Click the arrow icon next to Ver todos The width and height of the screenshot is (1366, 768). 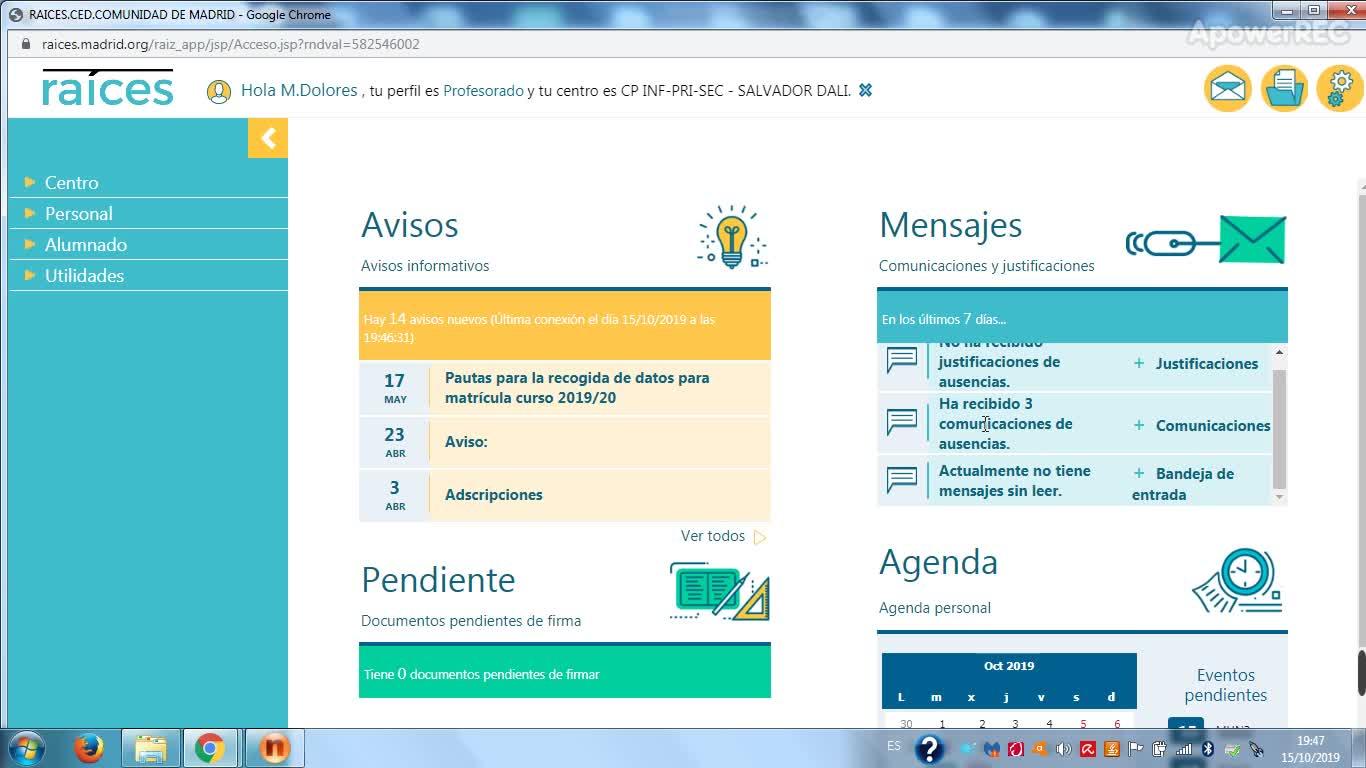(760, 537)
